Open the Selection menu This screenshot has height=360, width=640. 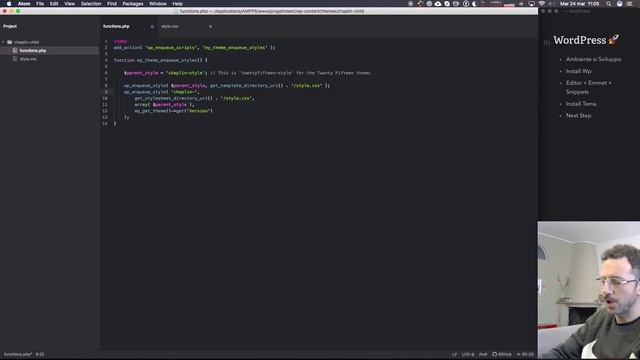(x=91, y=4)
